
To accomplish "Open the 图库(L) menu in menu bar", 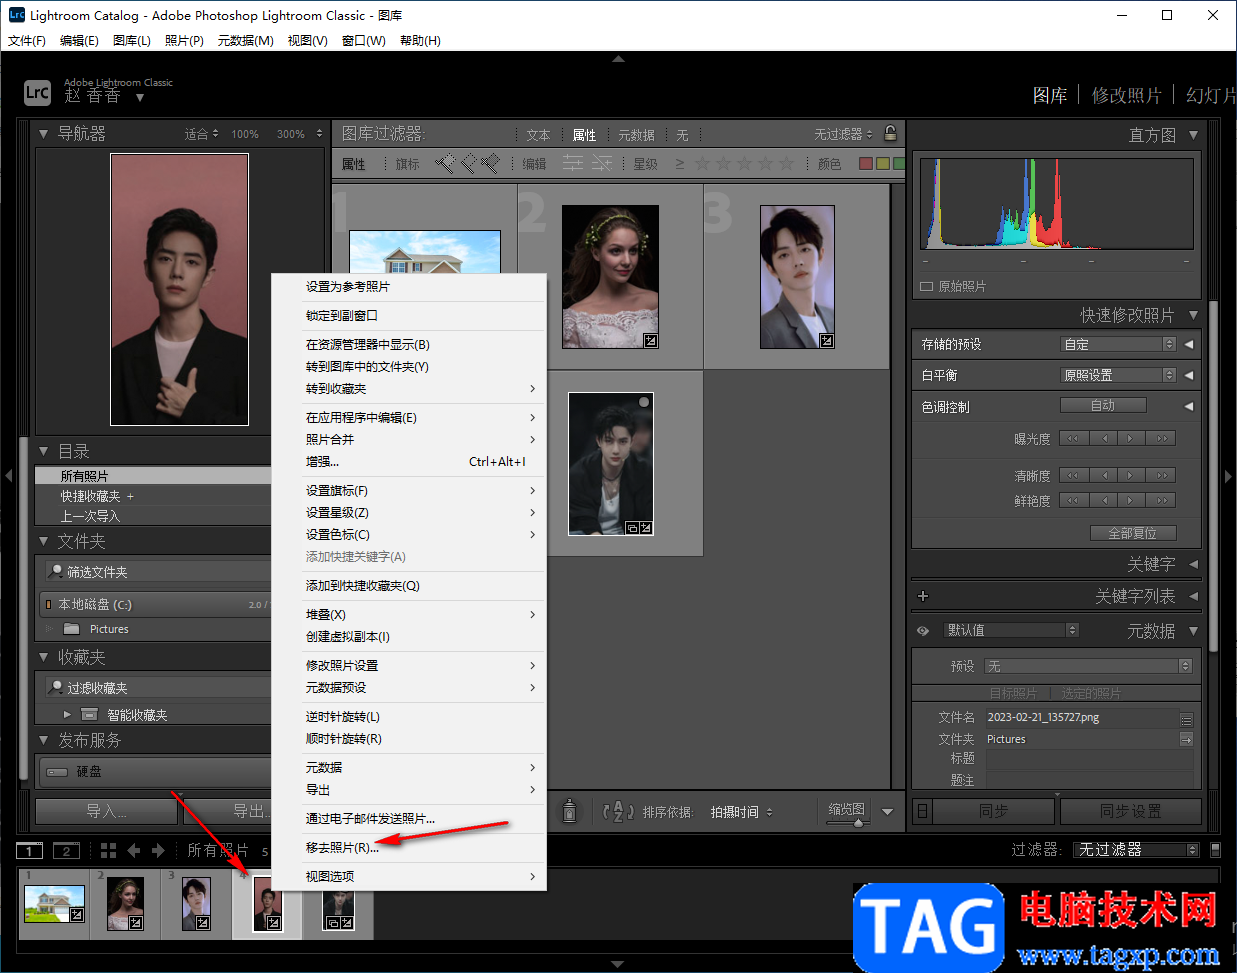I will click(131, 41).
